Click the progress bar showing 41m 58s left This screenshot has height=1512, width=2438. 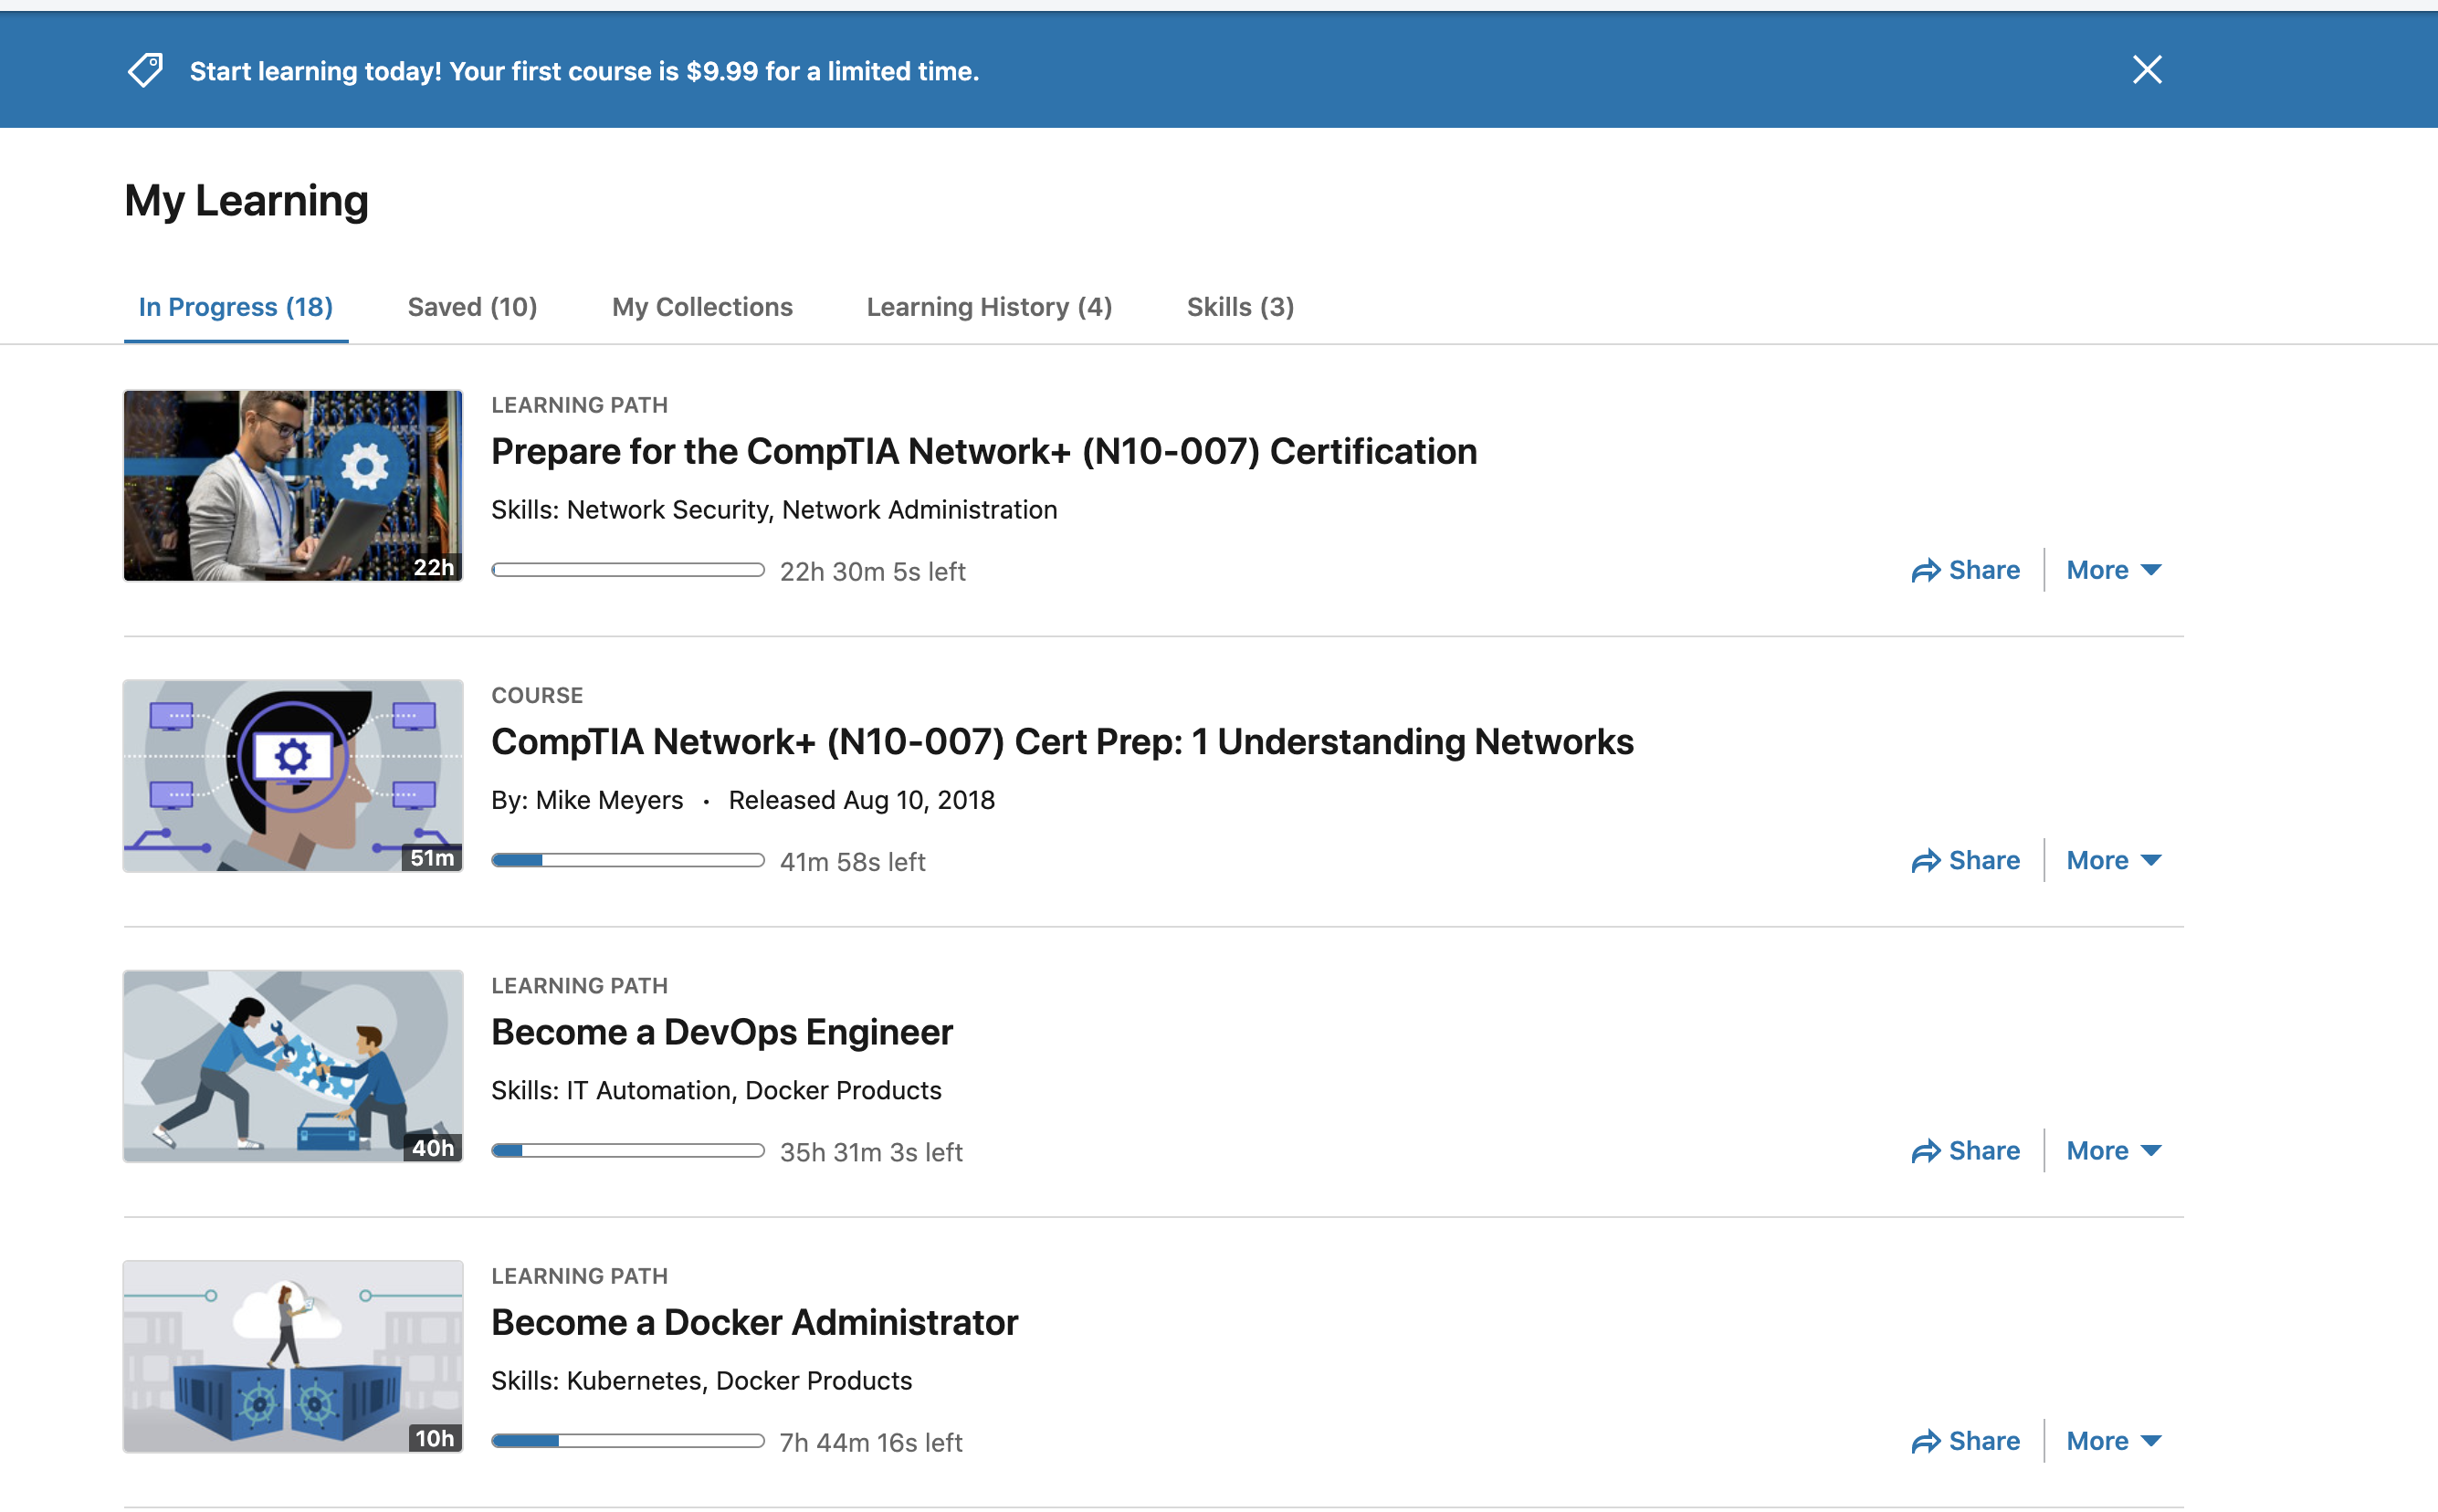pyautogui.click(x=628, y=860)
